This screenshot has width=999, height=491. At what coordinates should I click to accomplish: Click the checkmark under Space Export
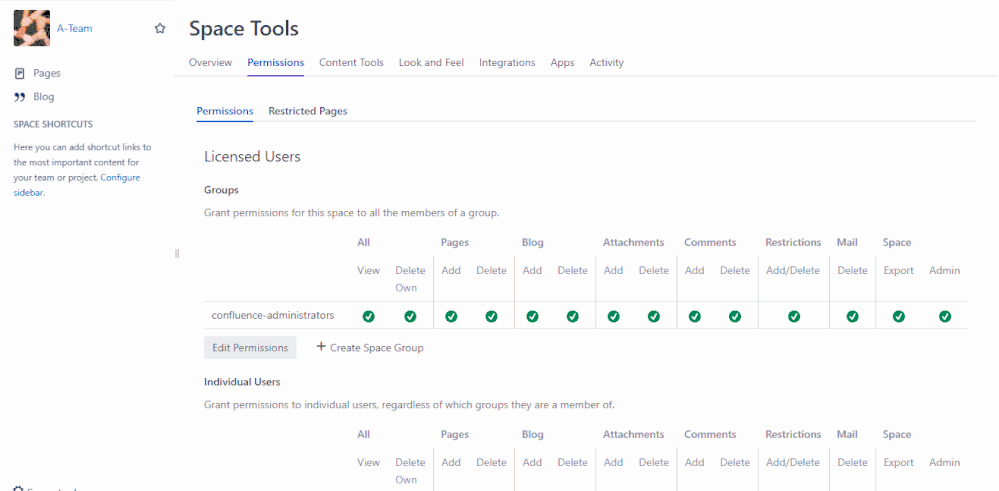(x=899, y=316)
